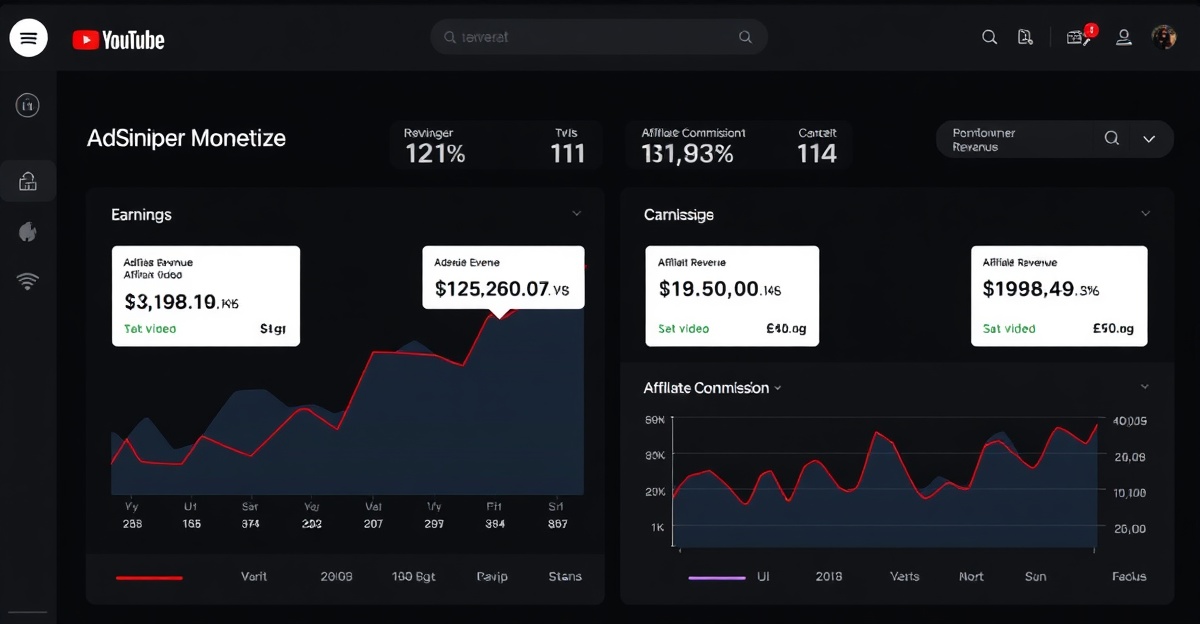1200x624 pixels.
Task: Collapse the Camissige panel chevron
Action: (1145, 214)
